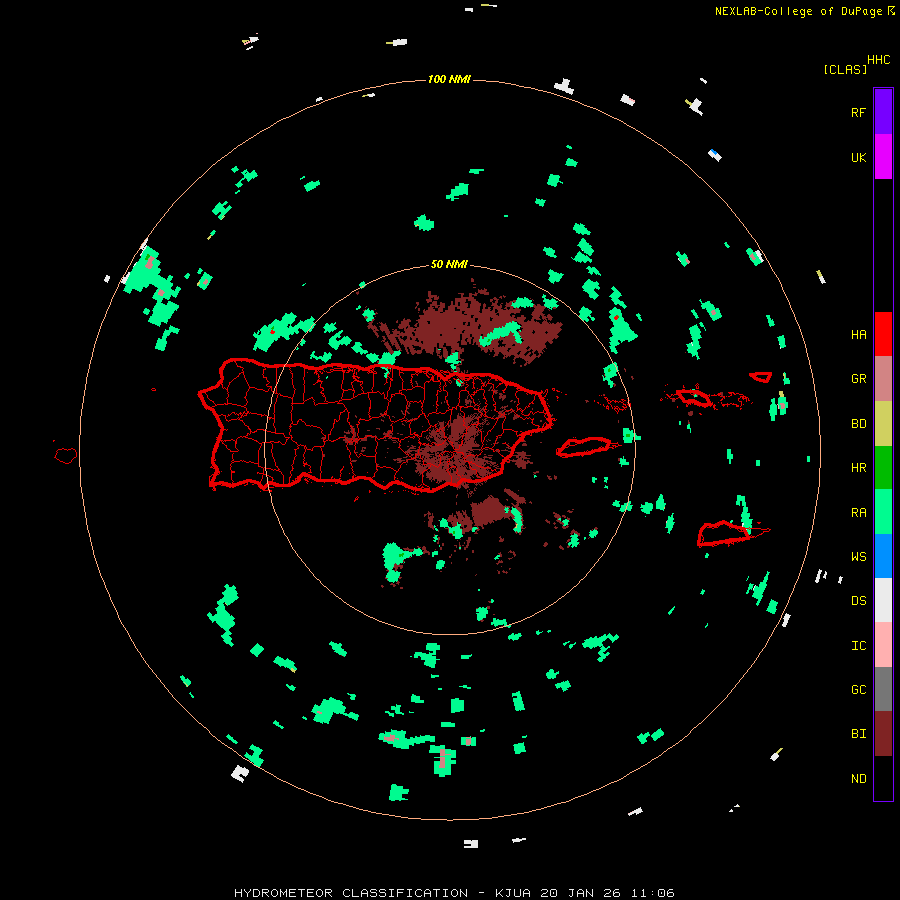Screen dimensions: 900x900
Task: Click the GC gray legend swatch
Action: 883,689
